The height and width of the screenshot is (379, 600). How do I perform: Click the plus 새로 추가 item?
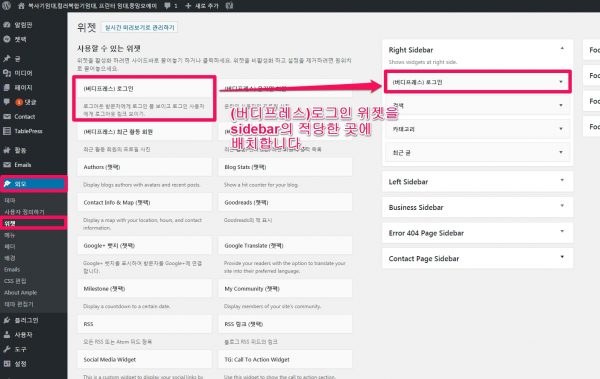(x=202, y=6)
